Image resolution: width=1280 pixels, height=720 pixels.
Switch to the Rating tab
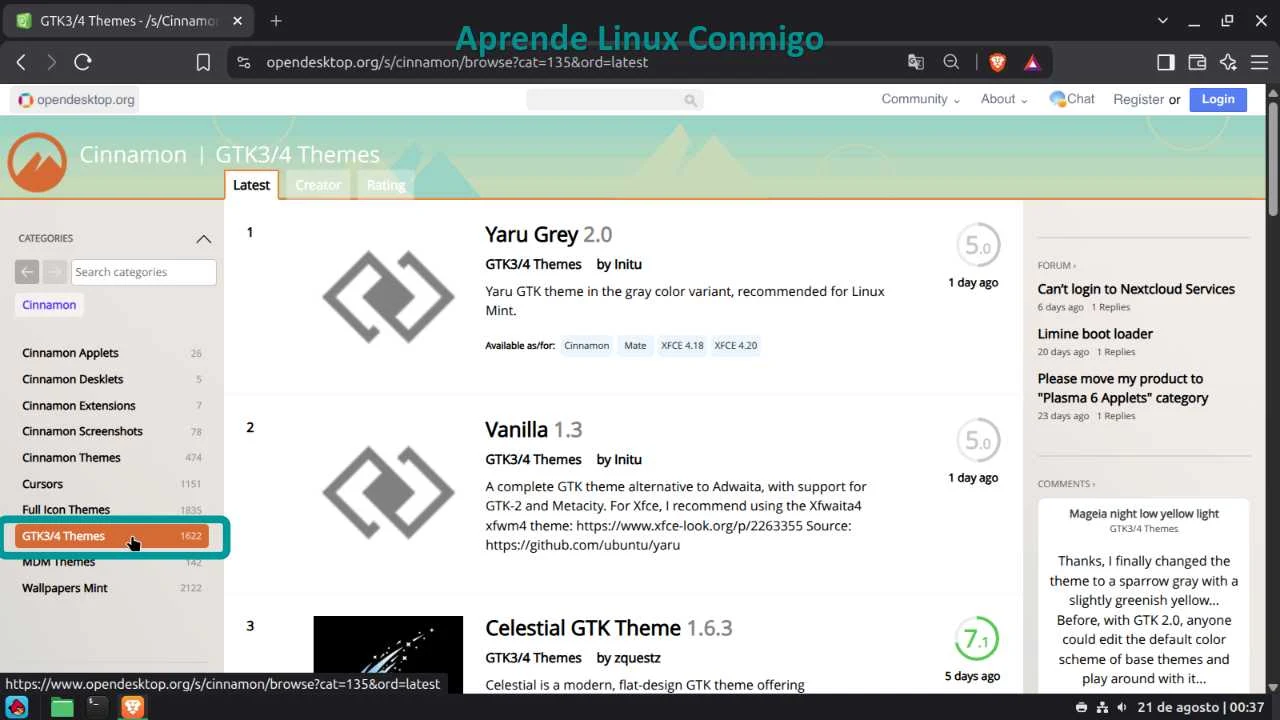coord(386,185)
